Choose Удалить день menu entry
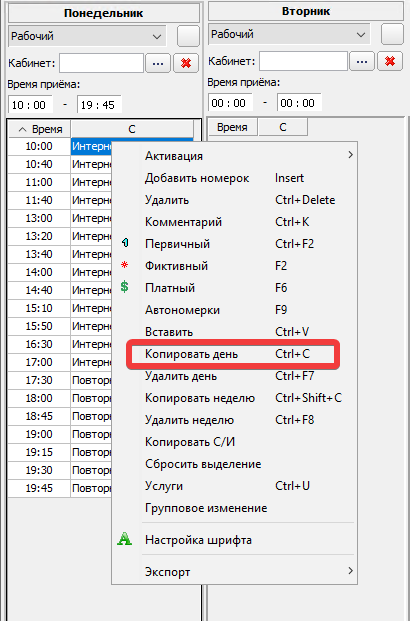 (235, 375)
